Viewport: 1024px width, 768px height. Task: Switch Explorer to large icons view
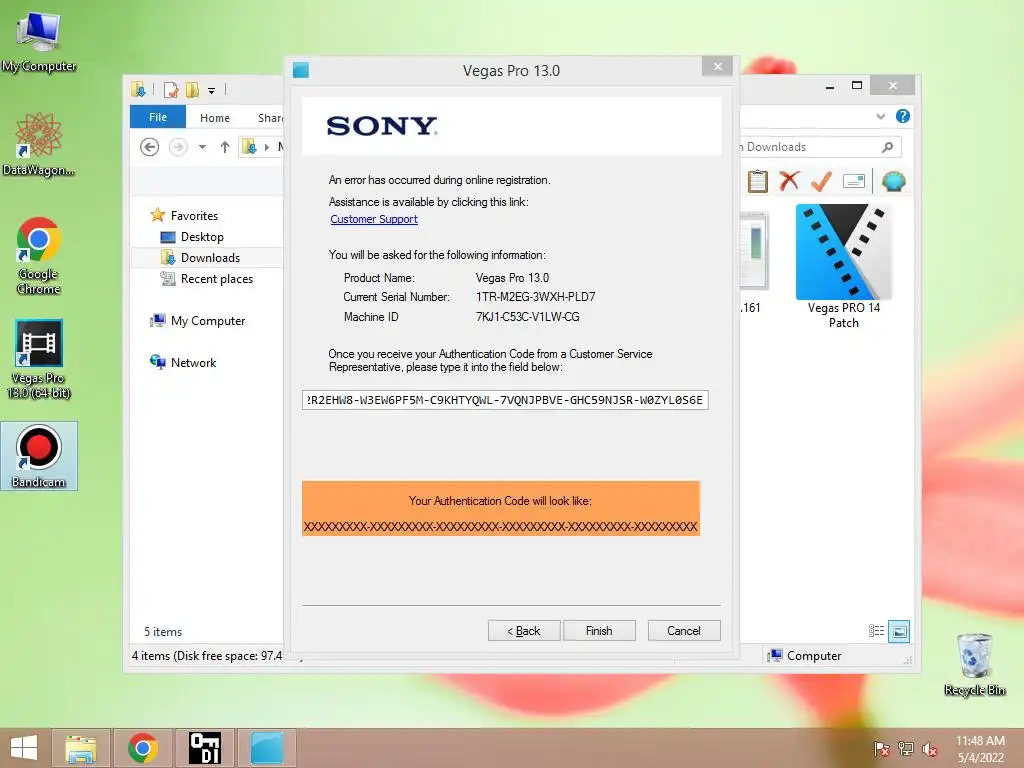899,631
